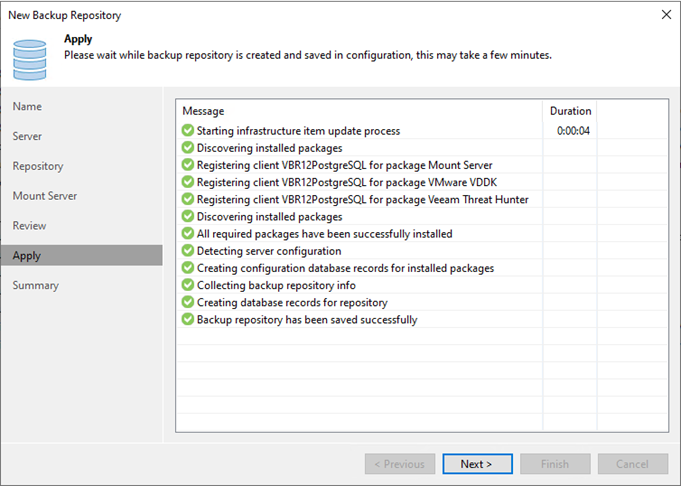Go to the Server wizard step
681x486 pixels.
click(27, 136)
